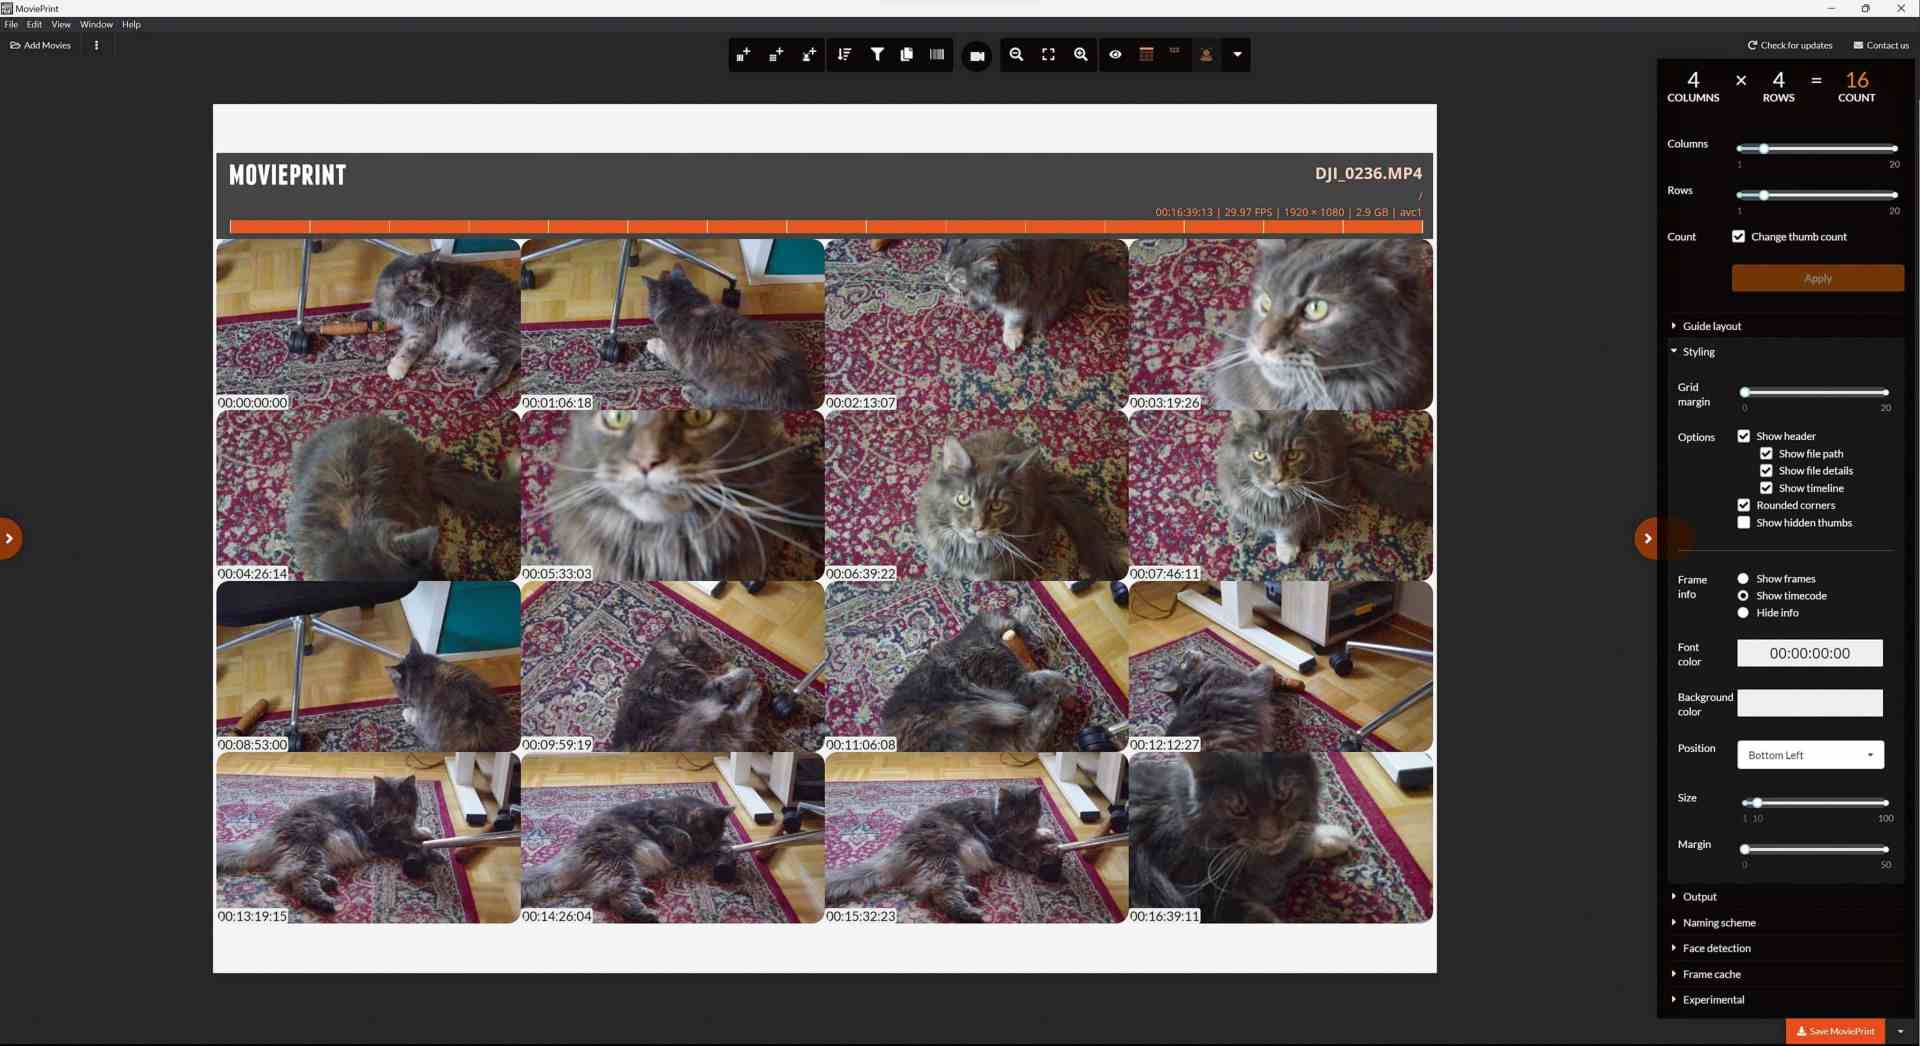Select the thumbnail at 00:04:26:14

pos(367,496)
